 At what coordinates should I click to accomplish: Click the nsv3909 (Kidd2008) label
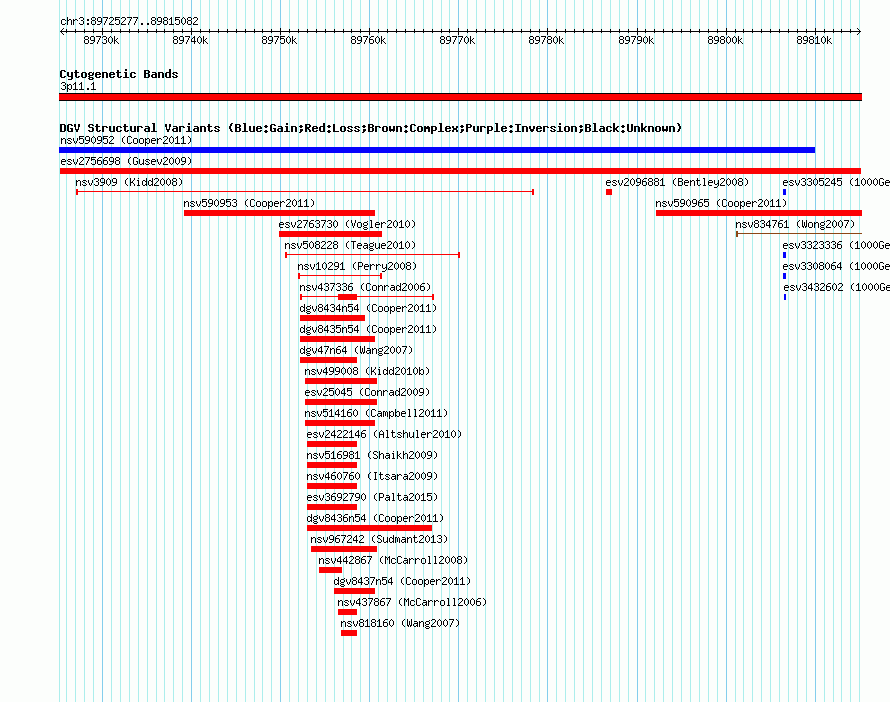pos(129,182)
